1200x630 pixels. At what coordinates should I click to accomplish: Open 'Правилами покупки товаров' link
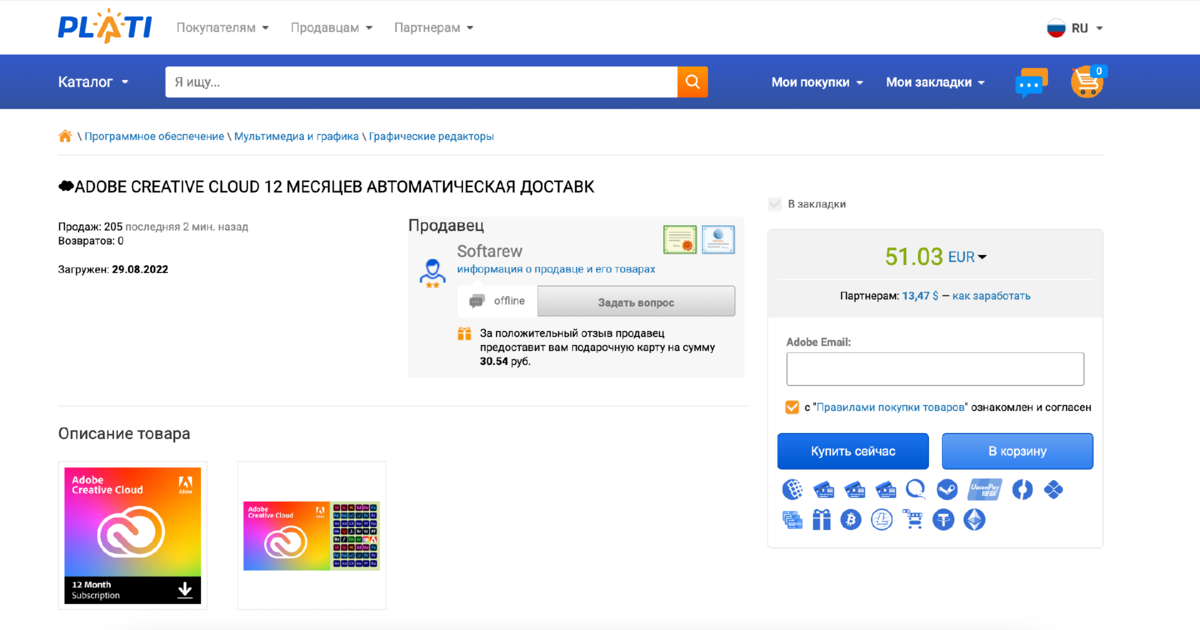891,407
